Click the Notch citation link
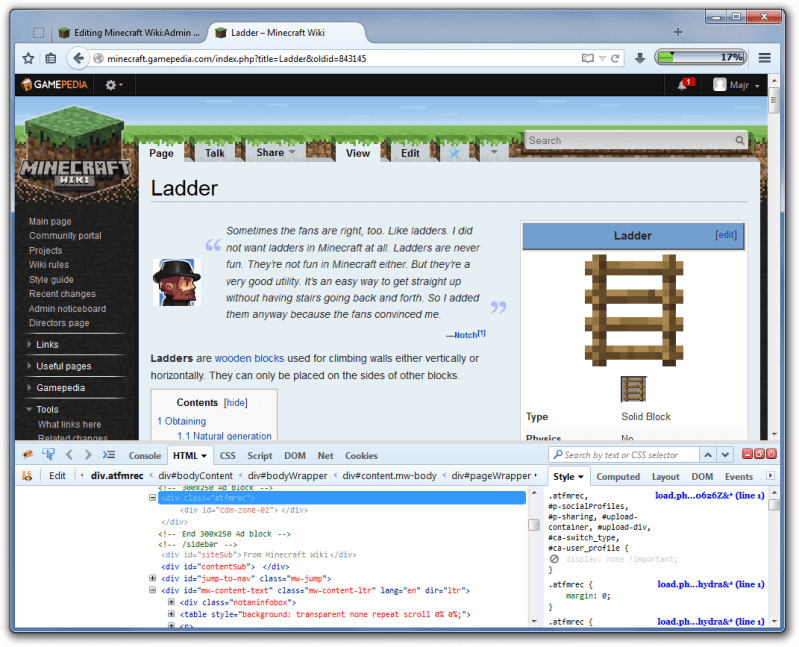 [x=482, y=333]
